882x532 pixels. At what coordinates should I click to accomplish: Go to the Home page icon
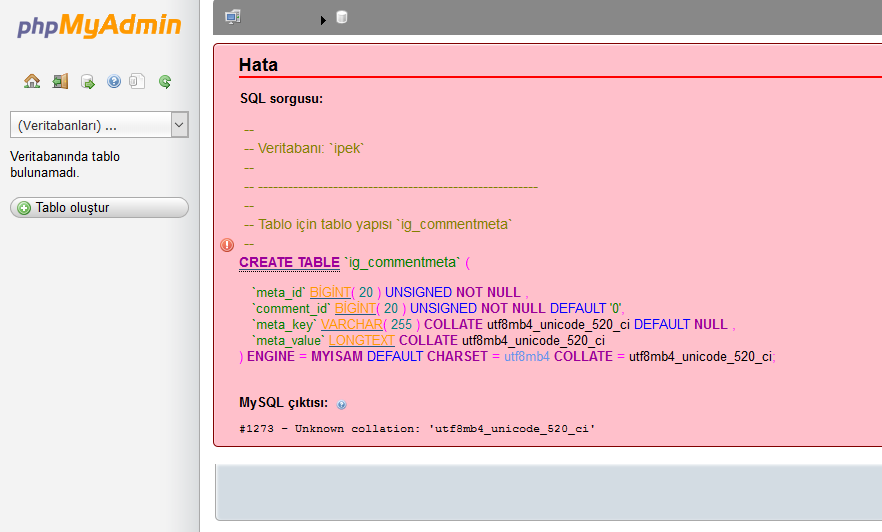32,82
